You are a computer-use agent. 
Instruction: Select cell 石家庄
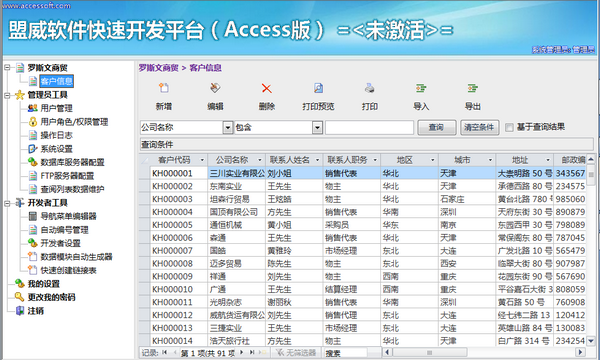(467, 199)
